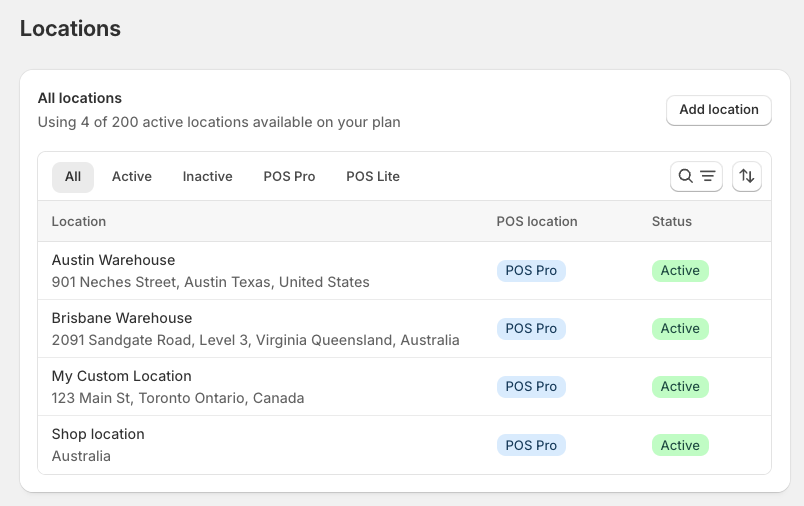Select the All tab
804x506 pixels.
[73, 177]
